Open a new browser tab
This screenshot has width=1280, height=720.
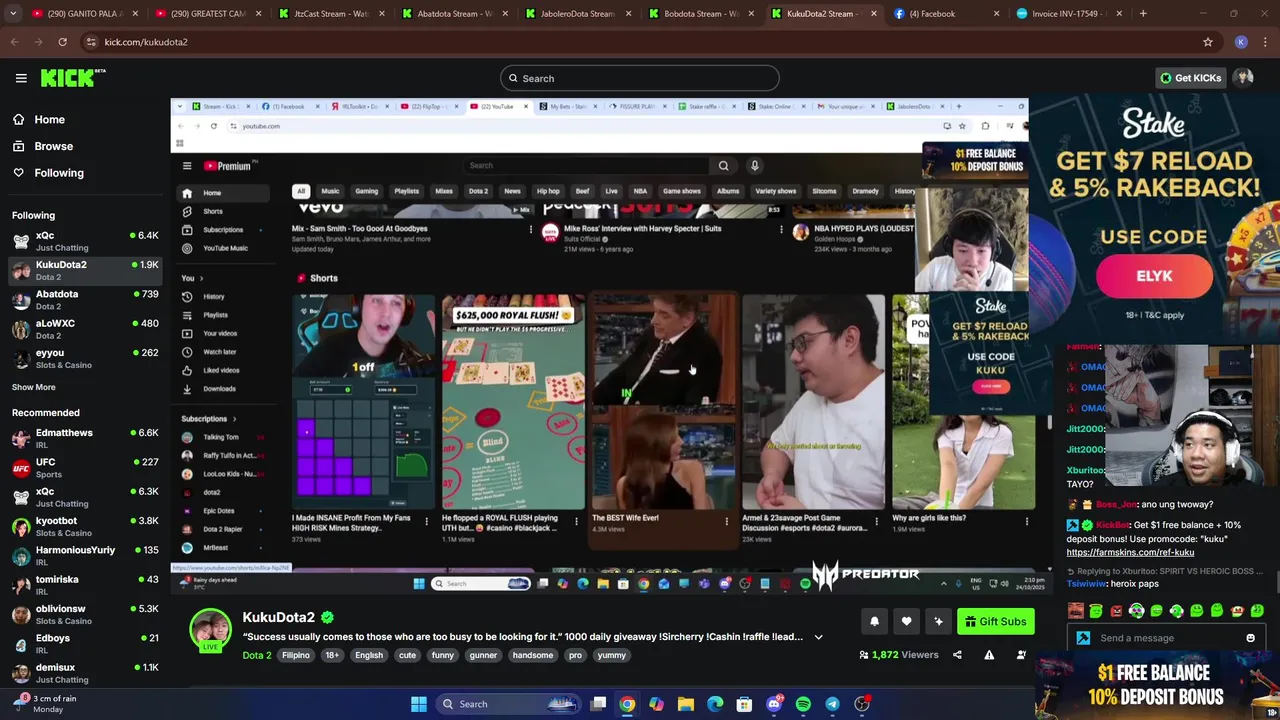[x=1143, y=14]
